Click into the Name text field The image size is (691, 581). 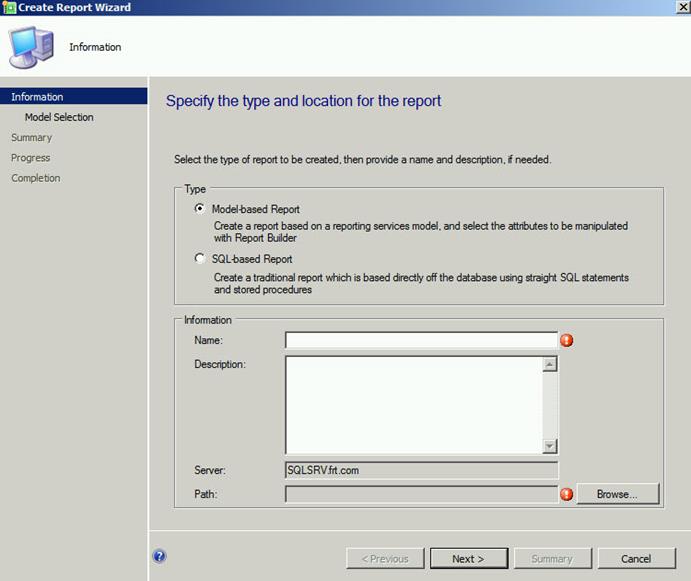(421, 340)
